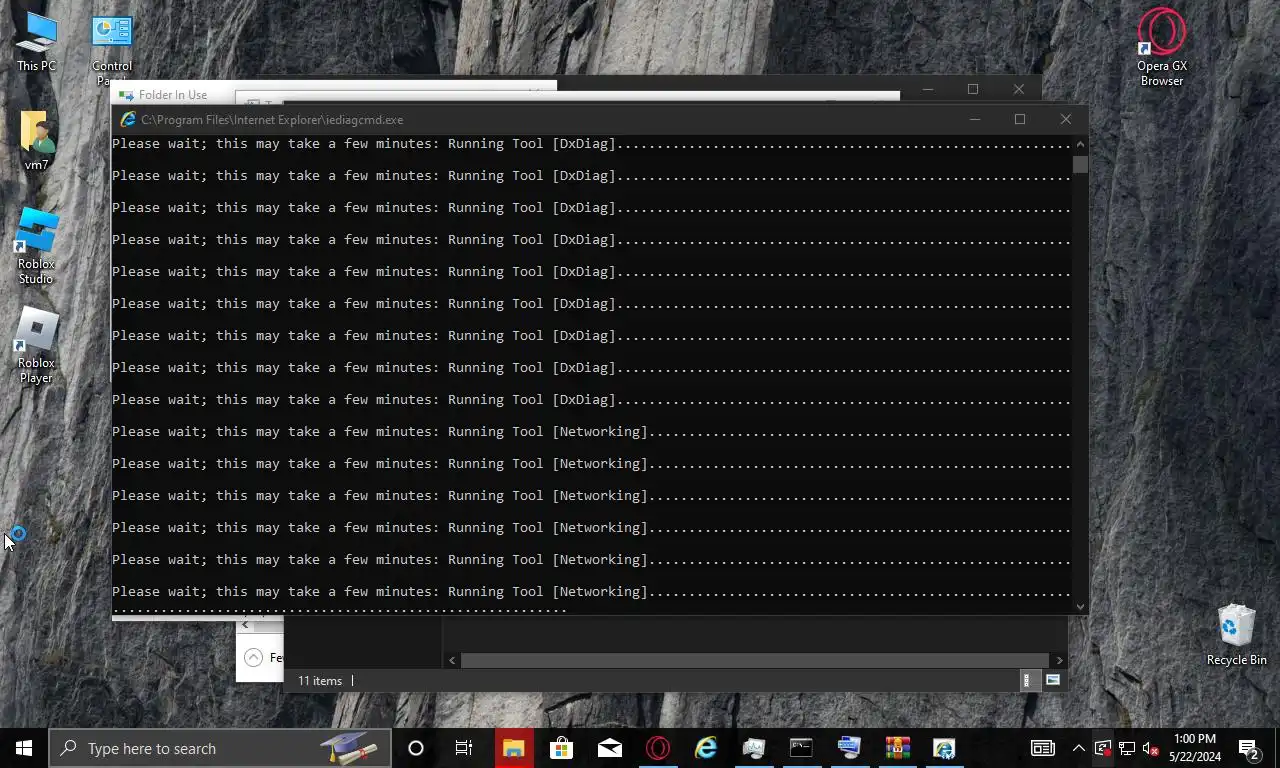Click the iediagcmd.exe title bar icon

[127, 119]
